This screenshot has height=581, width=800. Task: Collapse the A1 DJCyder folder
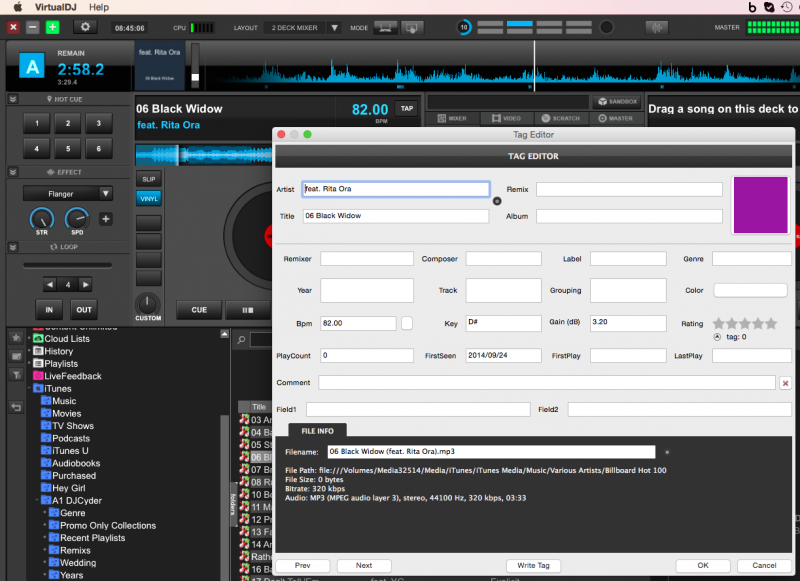tap(36, 500)
